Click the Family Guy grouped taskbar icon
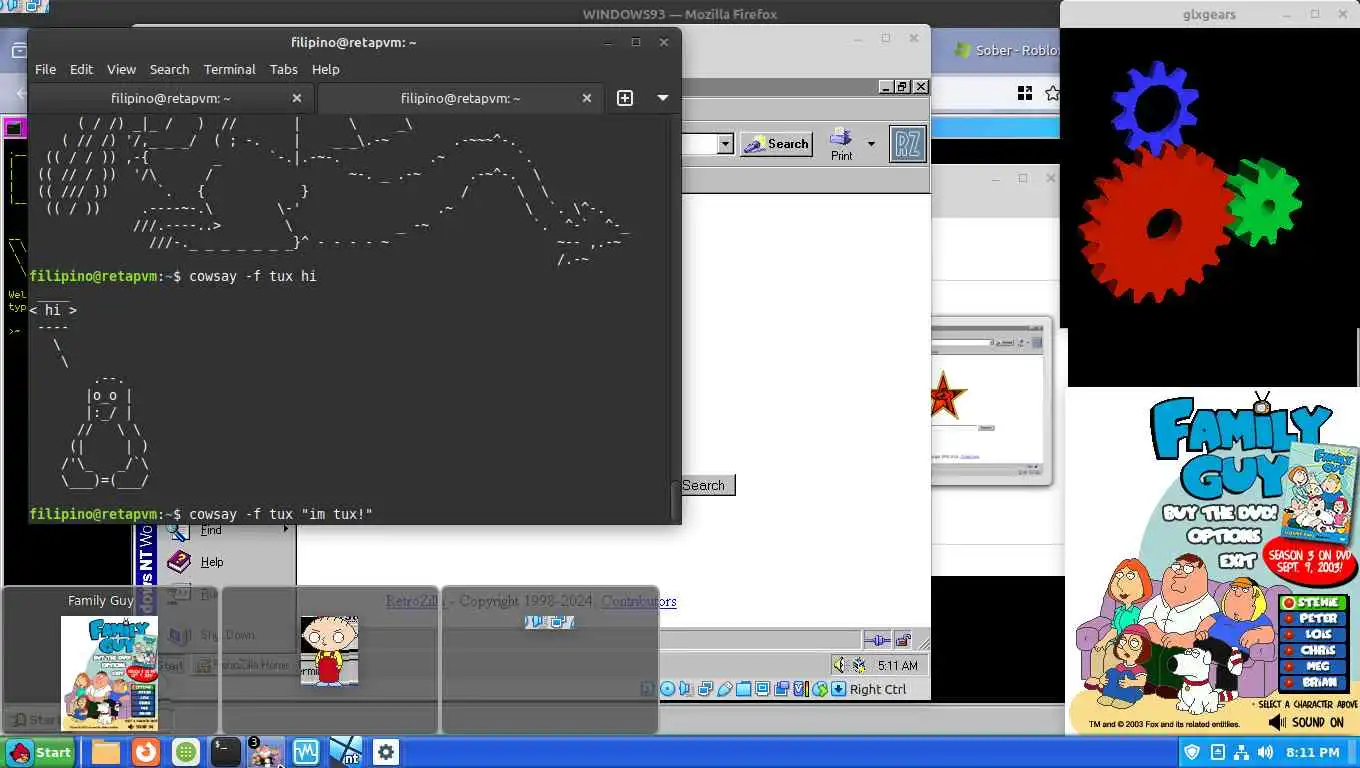 point(266,752)
